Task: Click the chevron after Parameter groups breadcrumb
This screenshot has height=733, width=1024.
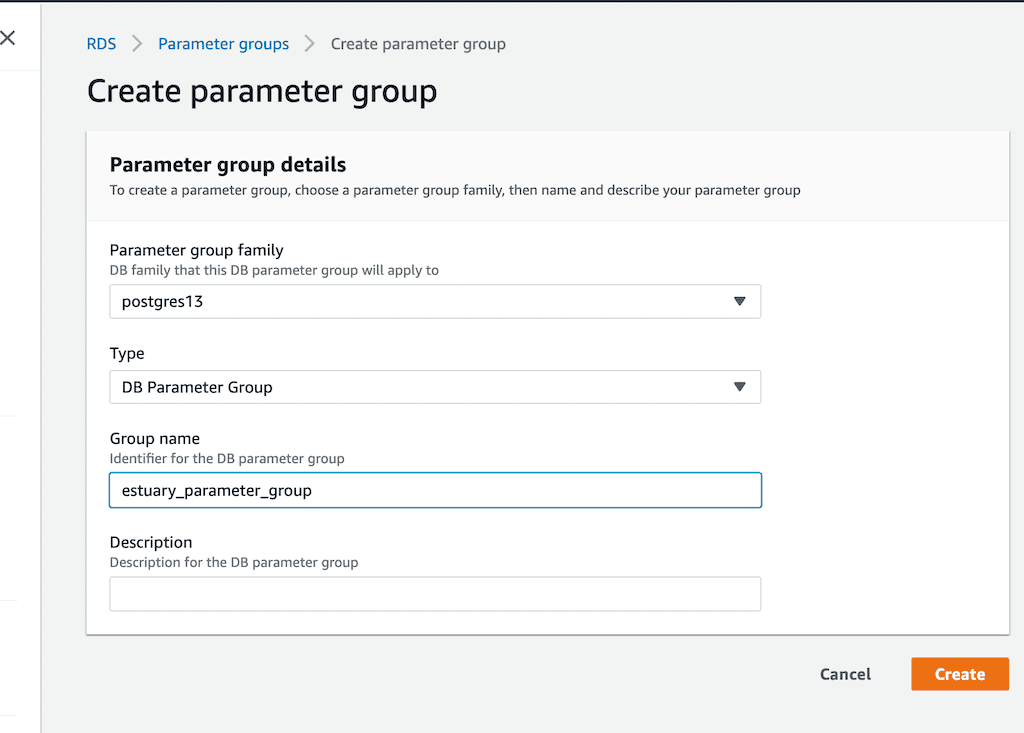Action: point(308,43)
